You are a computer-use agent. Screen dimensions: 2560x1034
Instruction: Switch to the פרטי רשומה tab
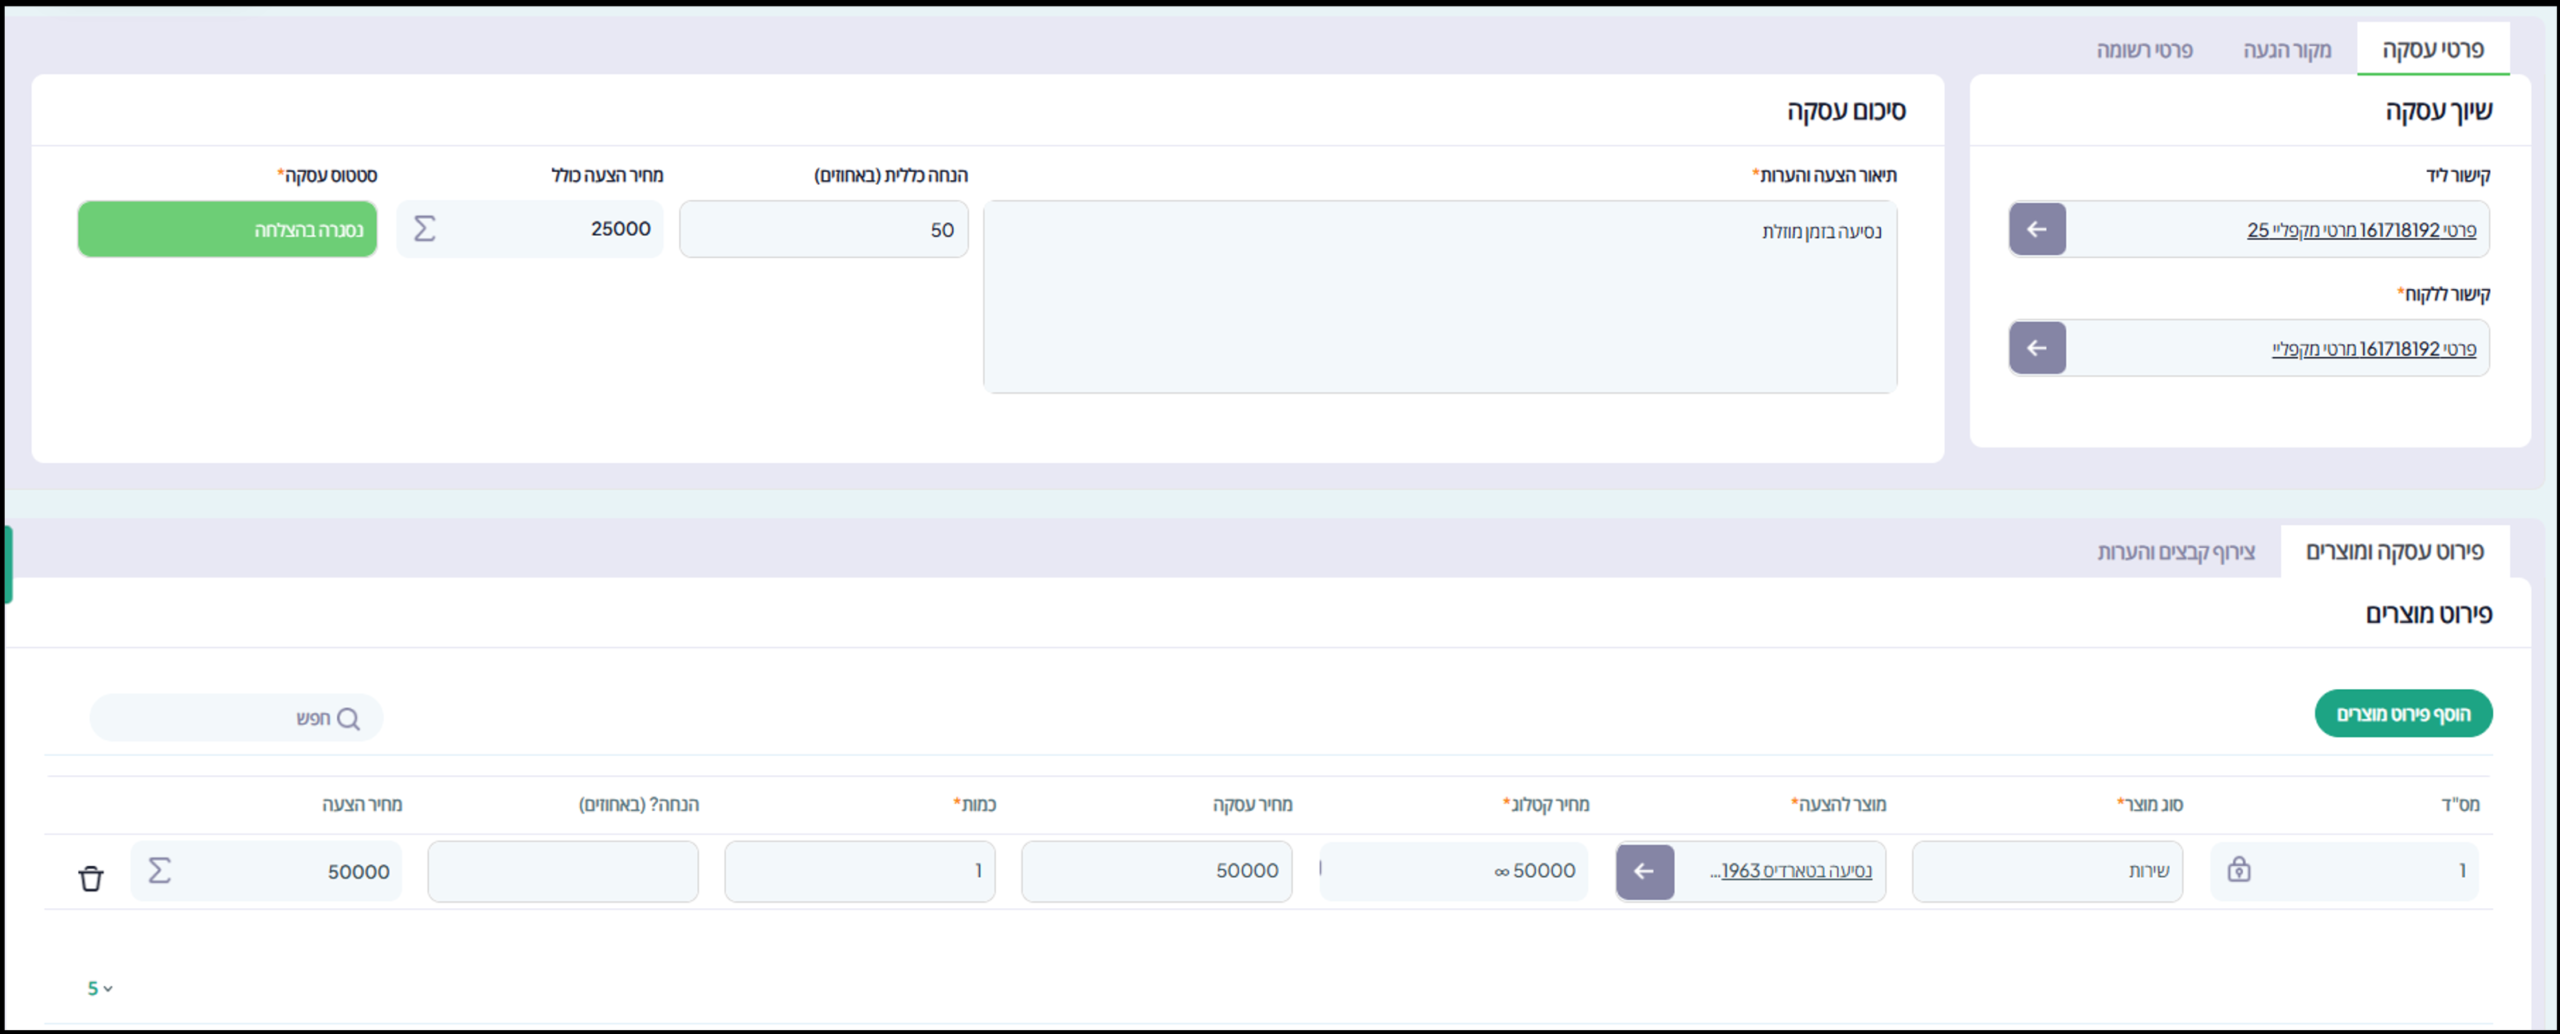tap(2144, 50)
